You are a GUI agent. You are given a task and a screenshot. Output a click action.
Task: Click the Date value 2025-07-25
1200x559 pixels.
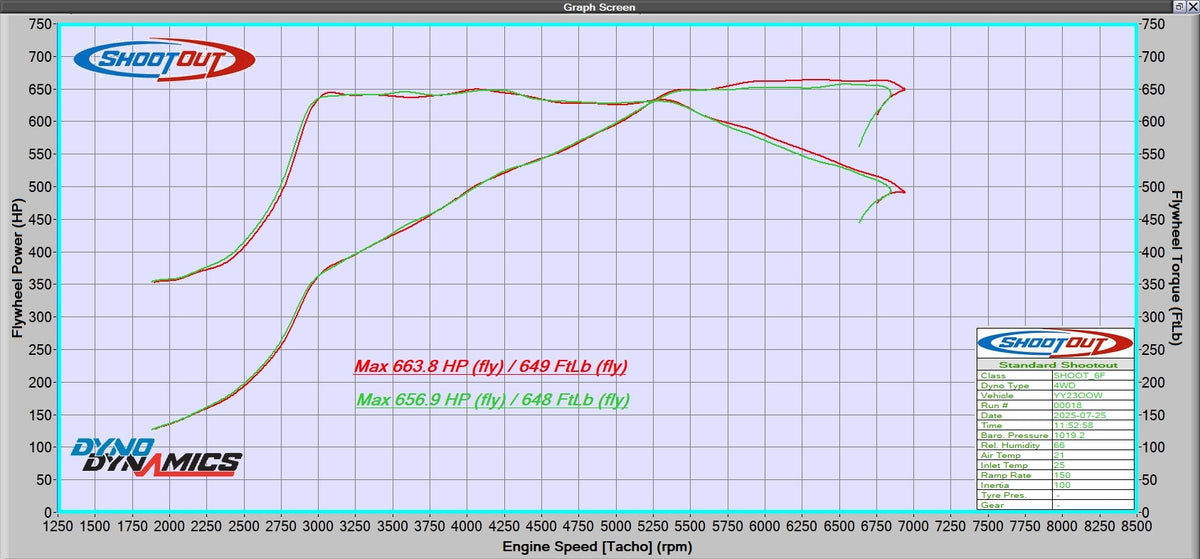1080,415
